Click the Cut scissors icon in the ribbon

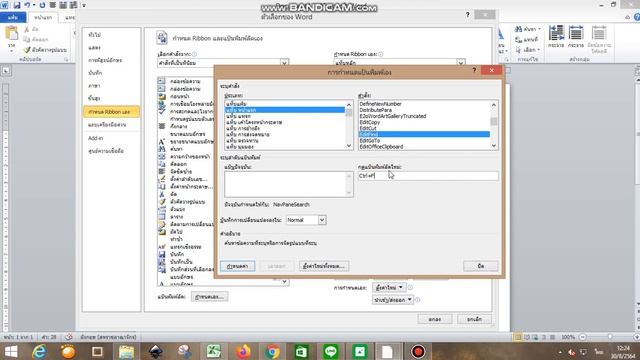[x=27, y=29]
